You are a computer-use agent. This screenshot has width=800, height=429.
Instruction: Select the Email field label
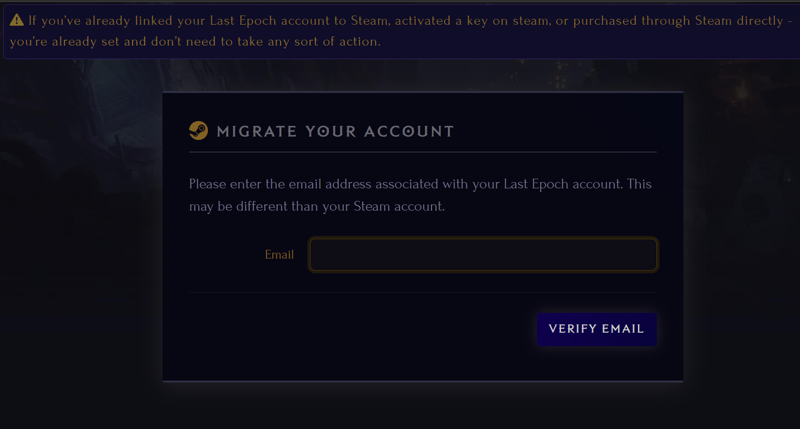coord(279,255)
